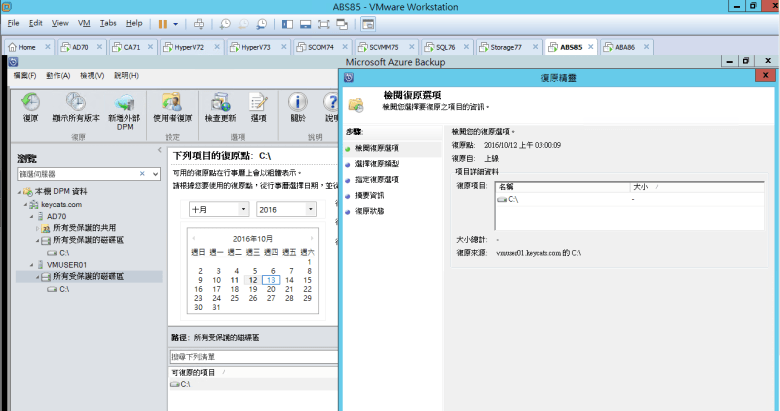Click the 關於 info icon
Viewport: 780px width, 411px height.
tap(297, 105)
